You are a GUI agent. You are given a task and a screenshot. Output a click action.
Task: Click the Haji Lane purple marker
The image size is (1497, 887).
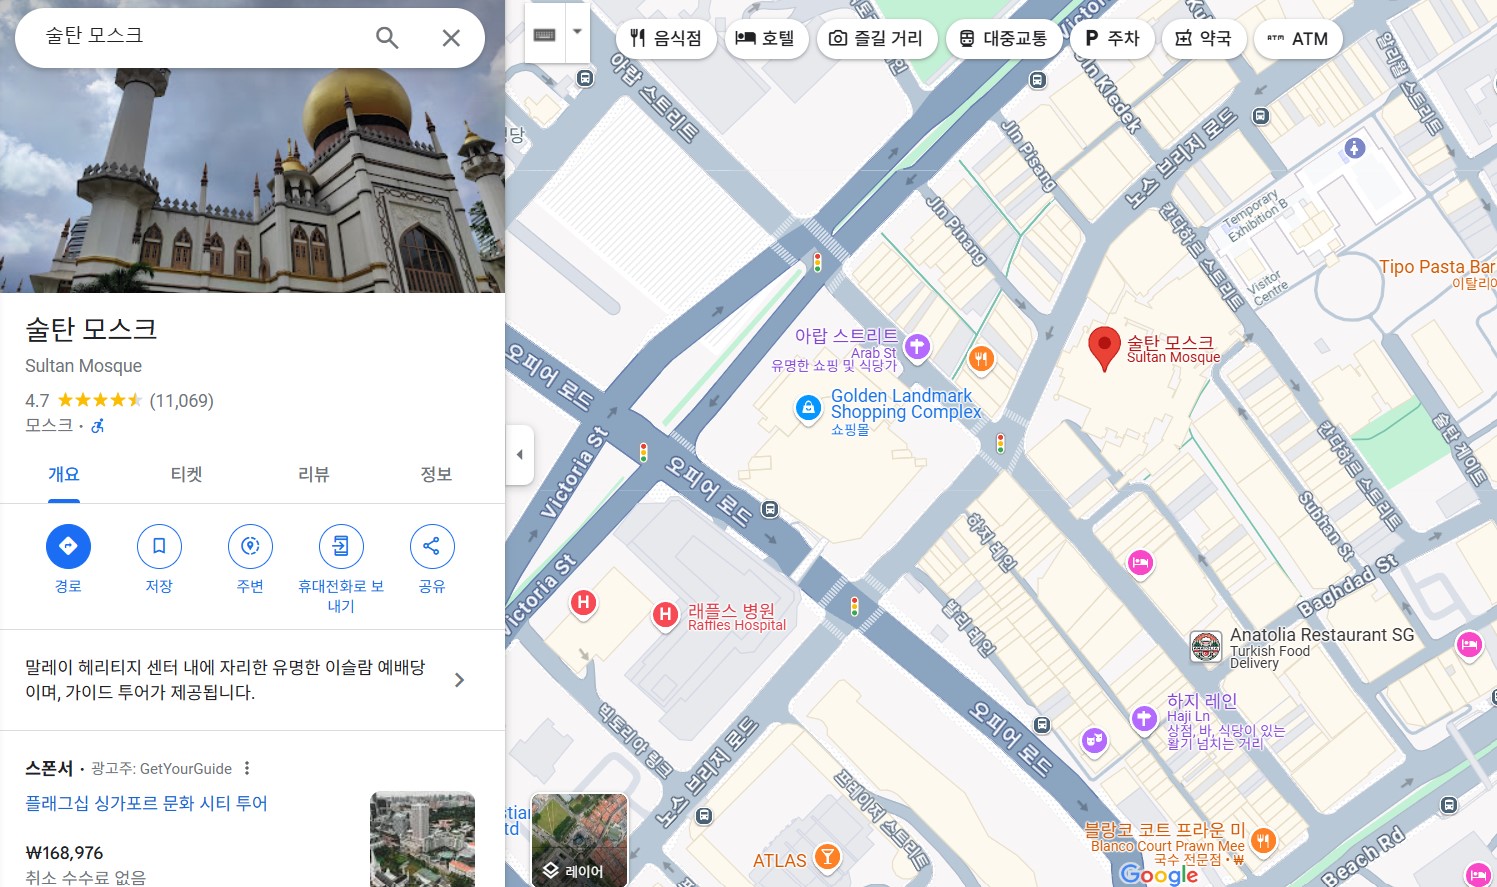[x=1144, y=717]
